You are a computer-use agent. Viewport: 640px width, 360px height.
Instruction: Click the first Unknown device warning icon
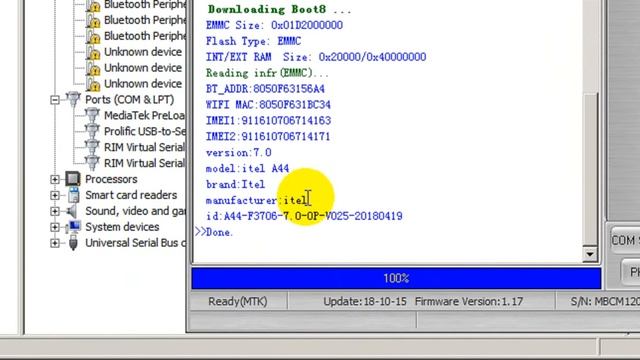(93, 53)
